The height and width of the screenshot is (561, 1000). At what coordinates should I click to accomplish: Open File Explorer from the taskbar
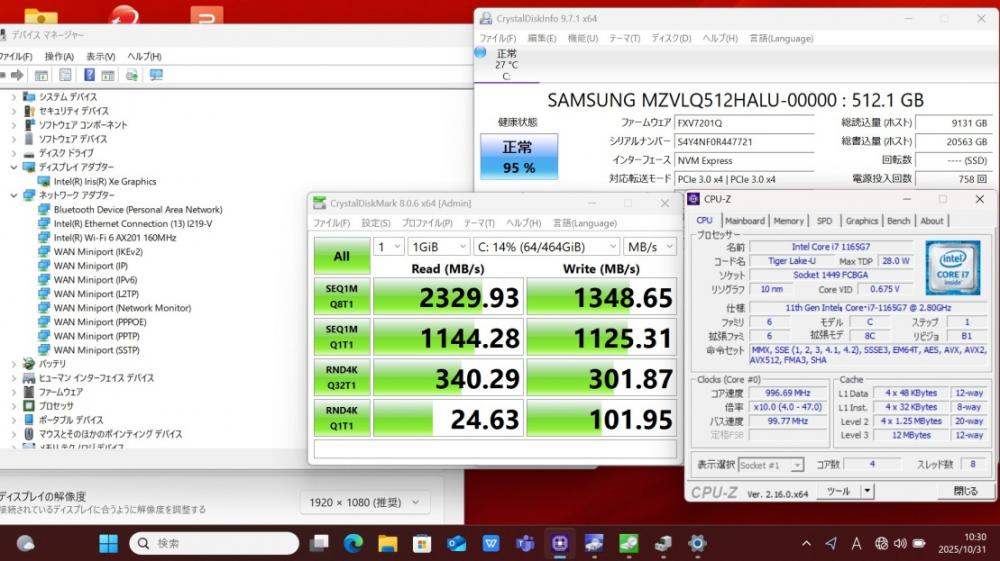click(387, 543)
